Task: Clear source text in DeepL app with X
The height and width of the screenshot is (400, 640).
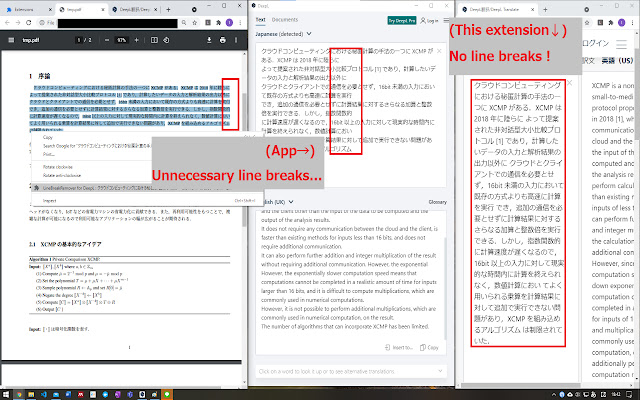Action: pos(439,51)
